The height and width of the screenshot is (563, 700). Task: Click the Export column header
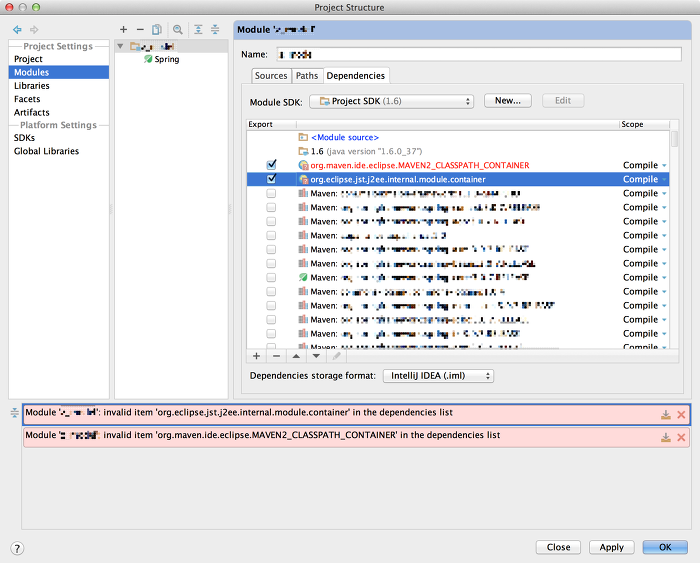click(271, 124)
